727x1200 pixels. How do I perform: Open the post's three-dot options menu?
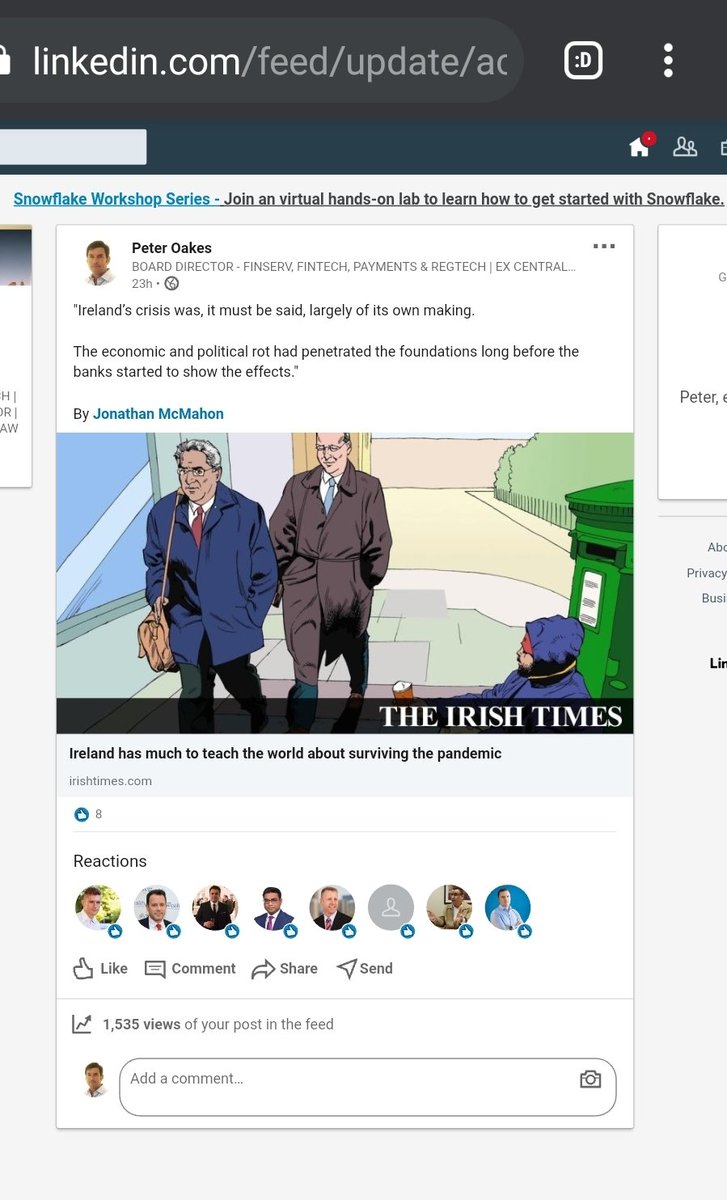pyautogui.click(x=604, y=246)
